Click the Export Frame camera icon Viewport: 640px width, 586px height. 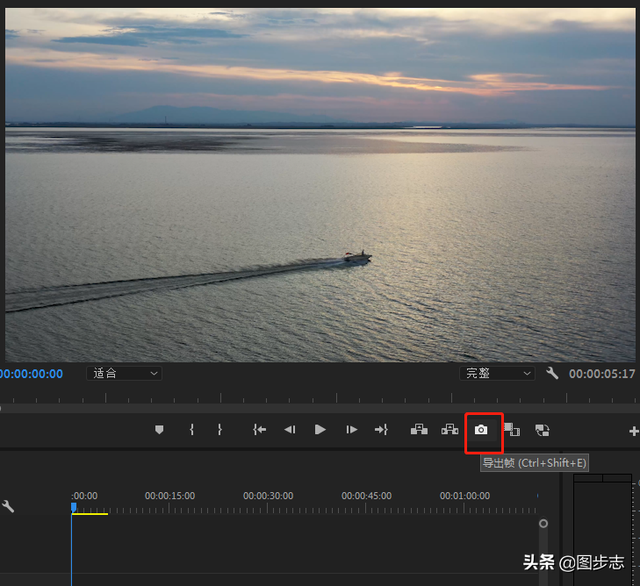(x=481, y=430)
